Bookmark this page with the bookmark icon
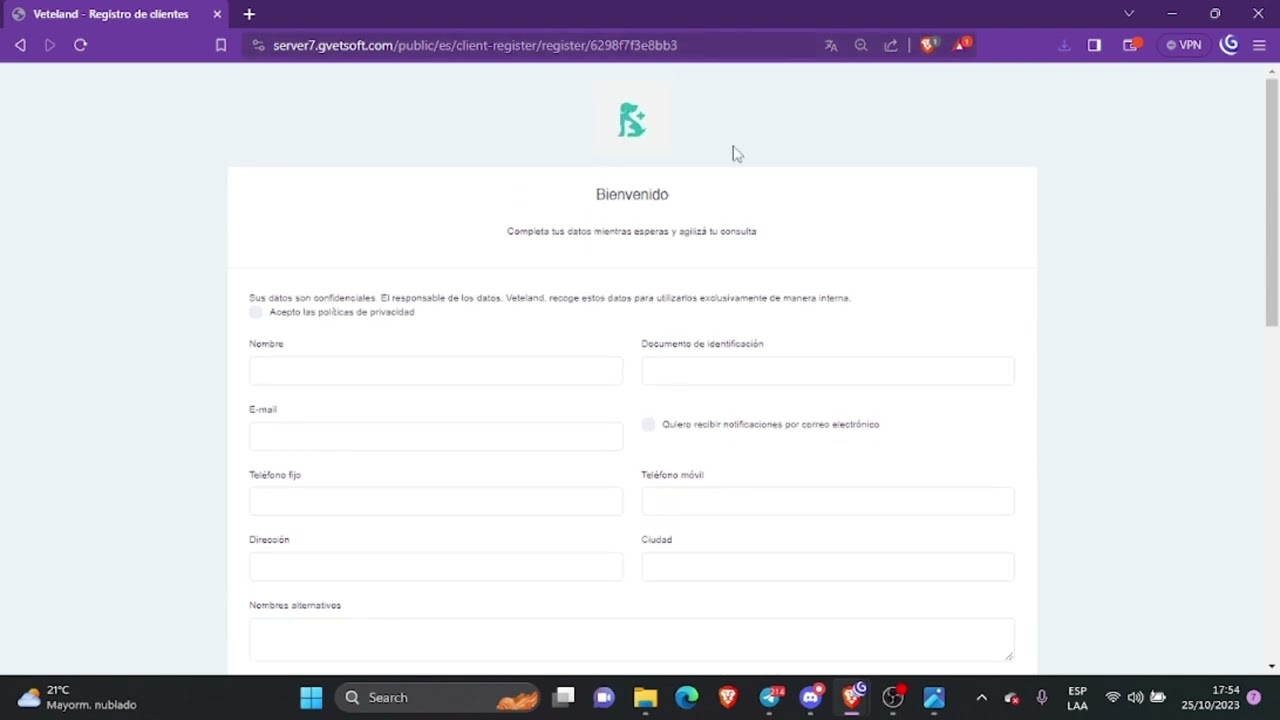Image resolution: width=1280 pixels, height=720 pixels. click(x=221, y=45)
